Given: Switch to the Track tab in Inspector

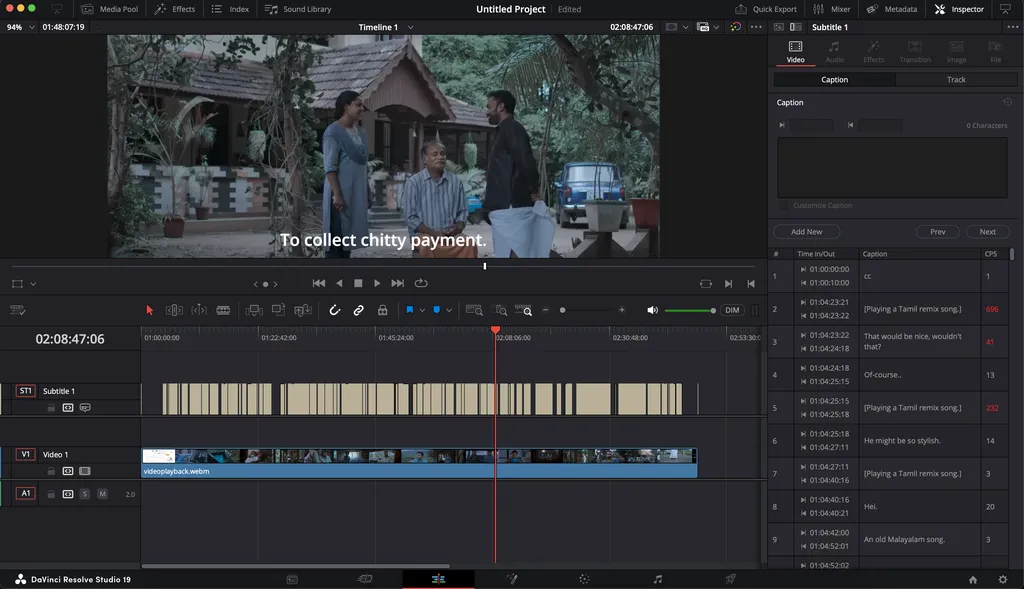Looking at the screenshot, I should click(x=956, y=80).
